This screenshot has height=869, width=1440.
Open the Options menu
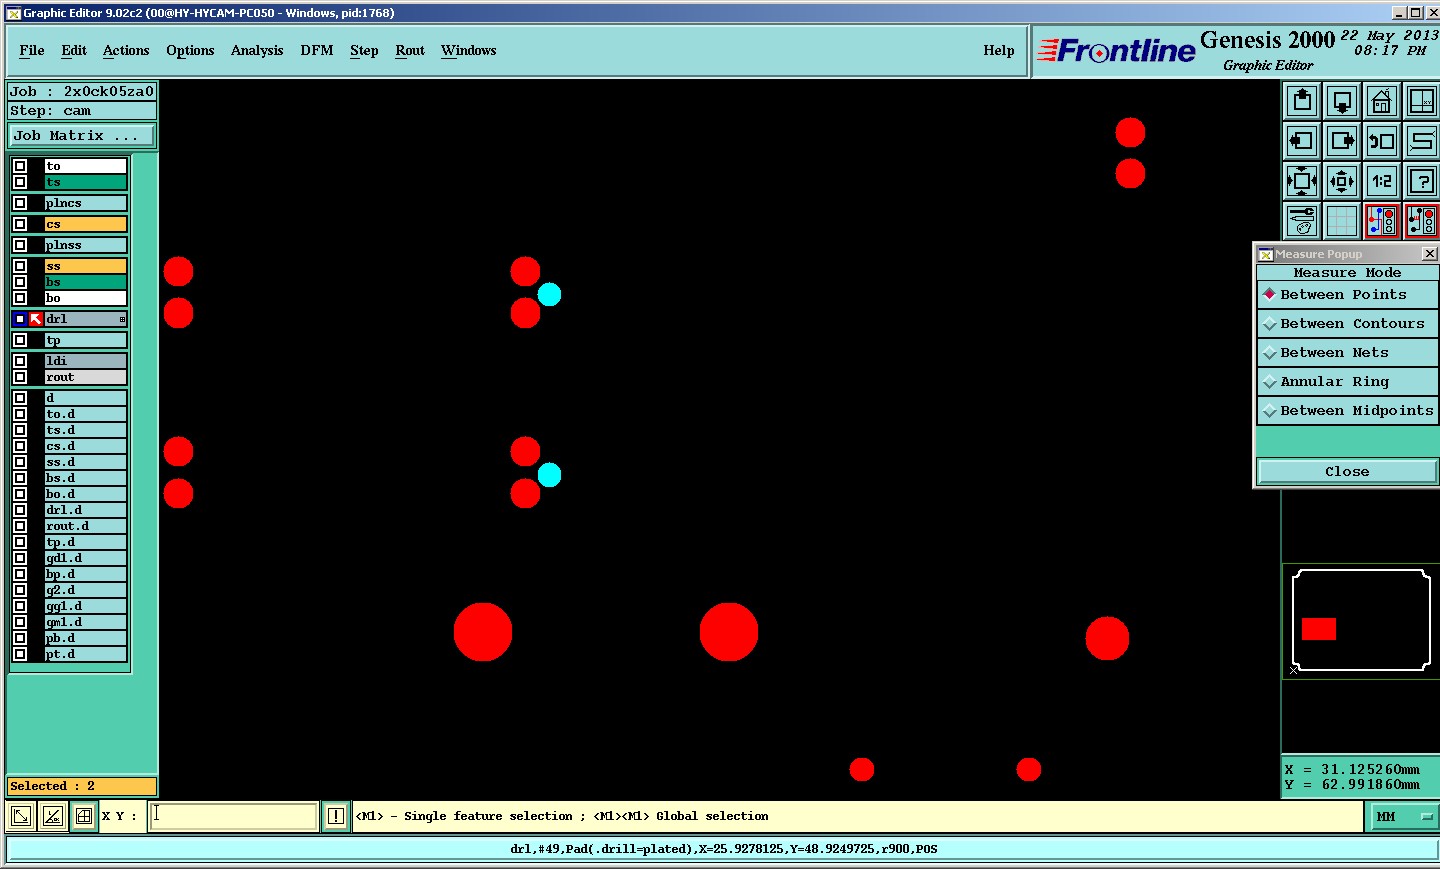[x=190, y=51]
